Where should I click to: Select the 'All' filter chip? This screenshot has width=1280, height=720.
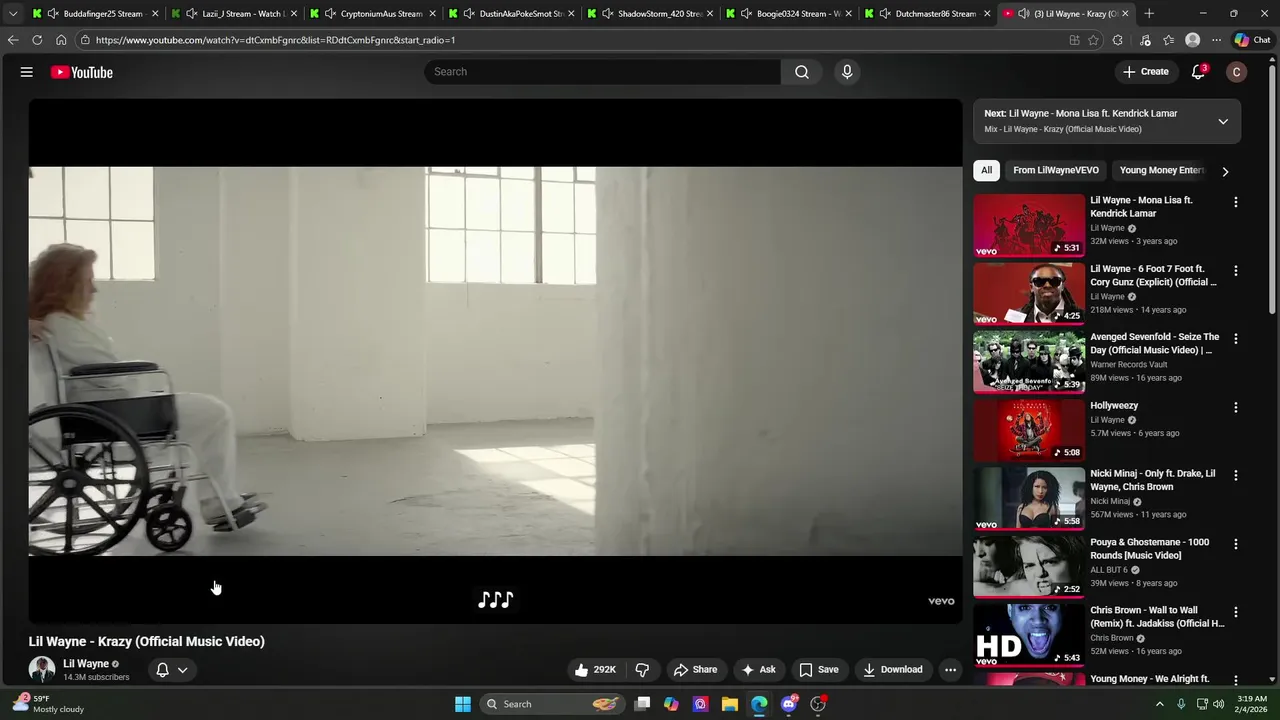tap(986, 170)
